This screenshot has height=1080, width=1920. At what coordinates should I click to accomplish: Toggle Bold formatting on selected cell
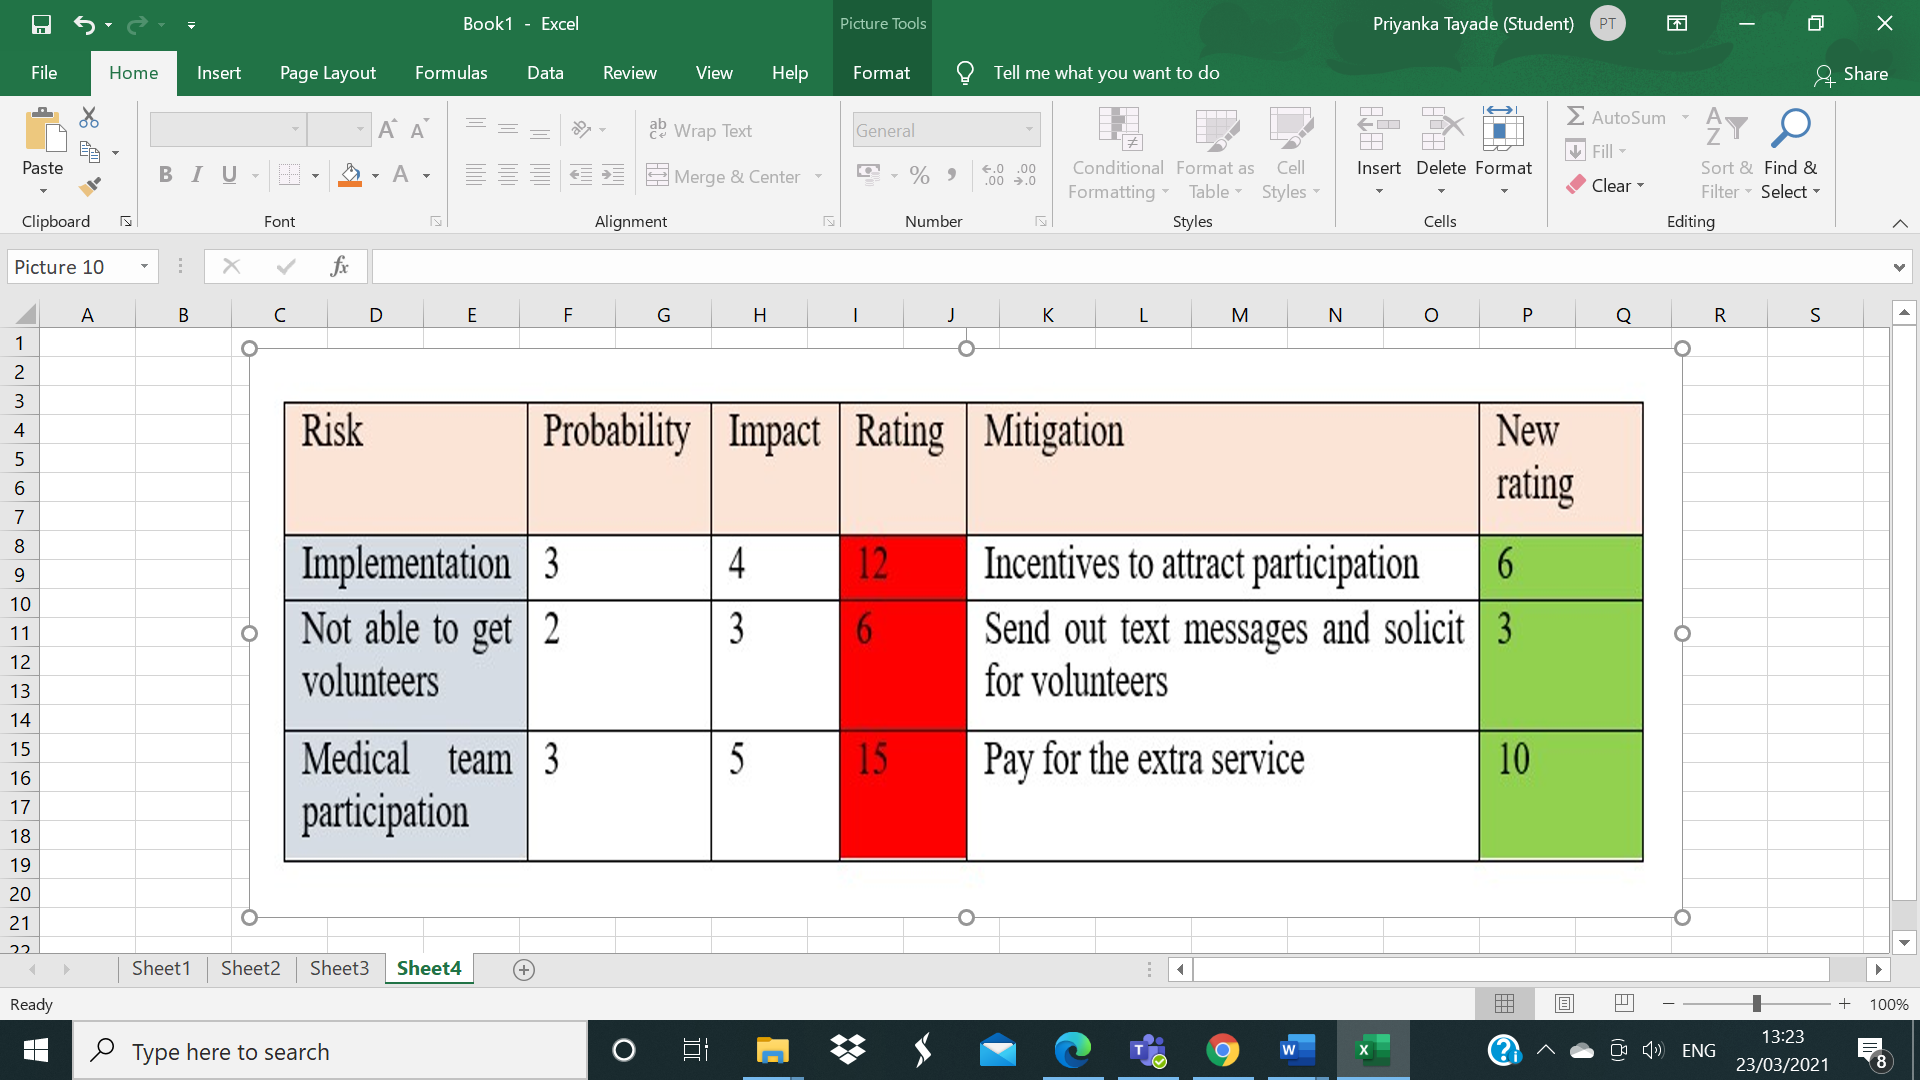coord(162,173)
